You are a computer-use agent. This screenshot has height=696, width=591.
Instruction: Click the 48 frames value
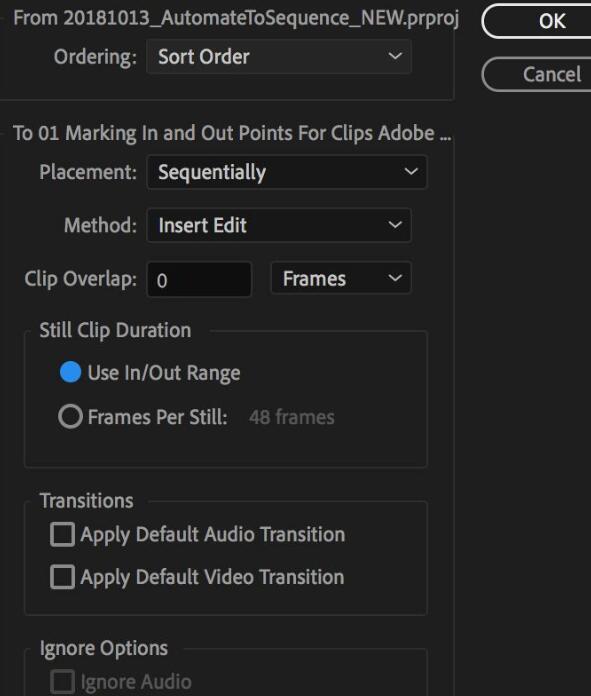click(291, 417)
